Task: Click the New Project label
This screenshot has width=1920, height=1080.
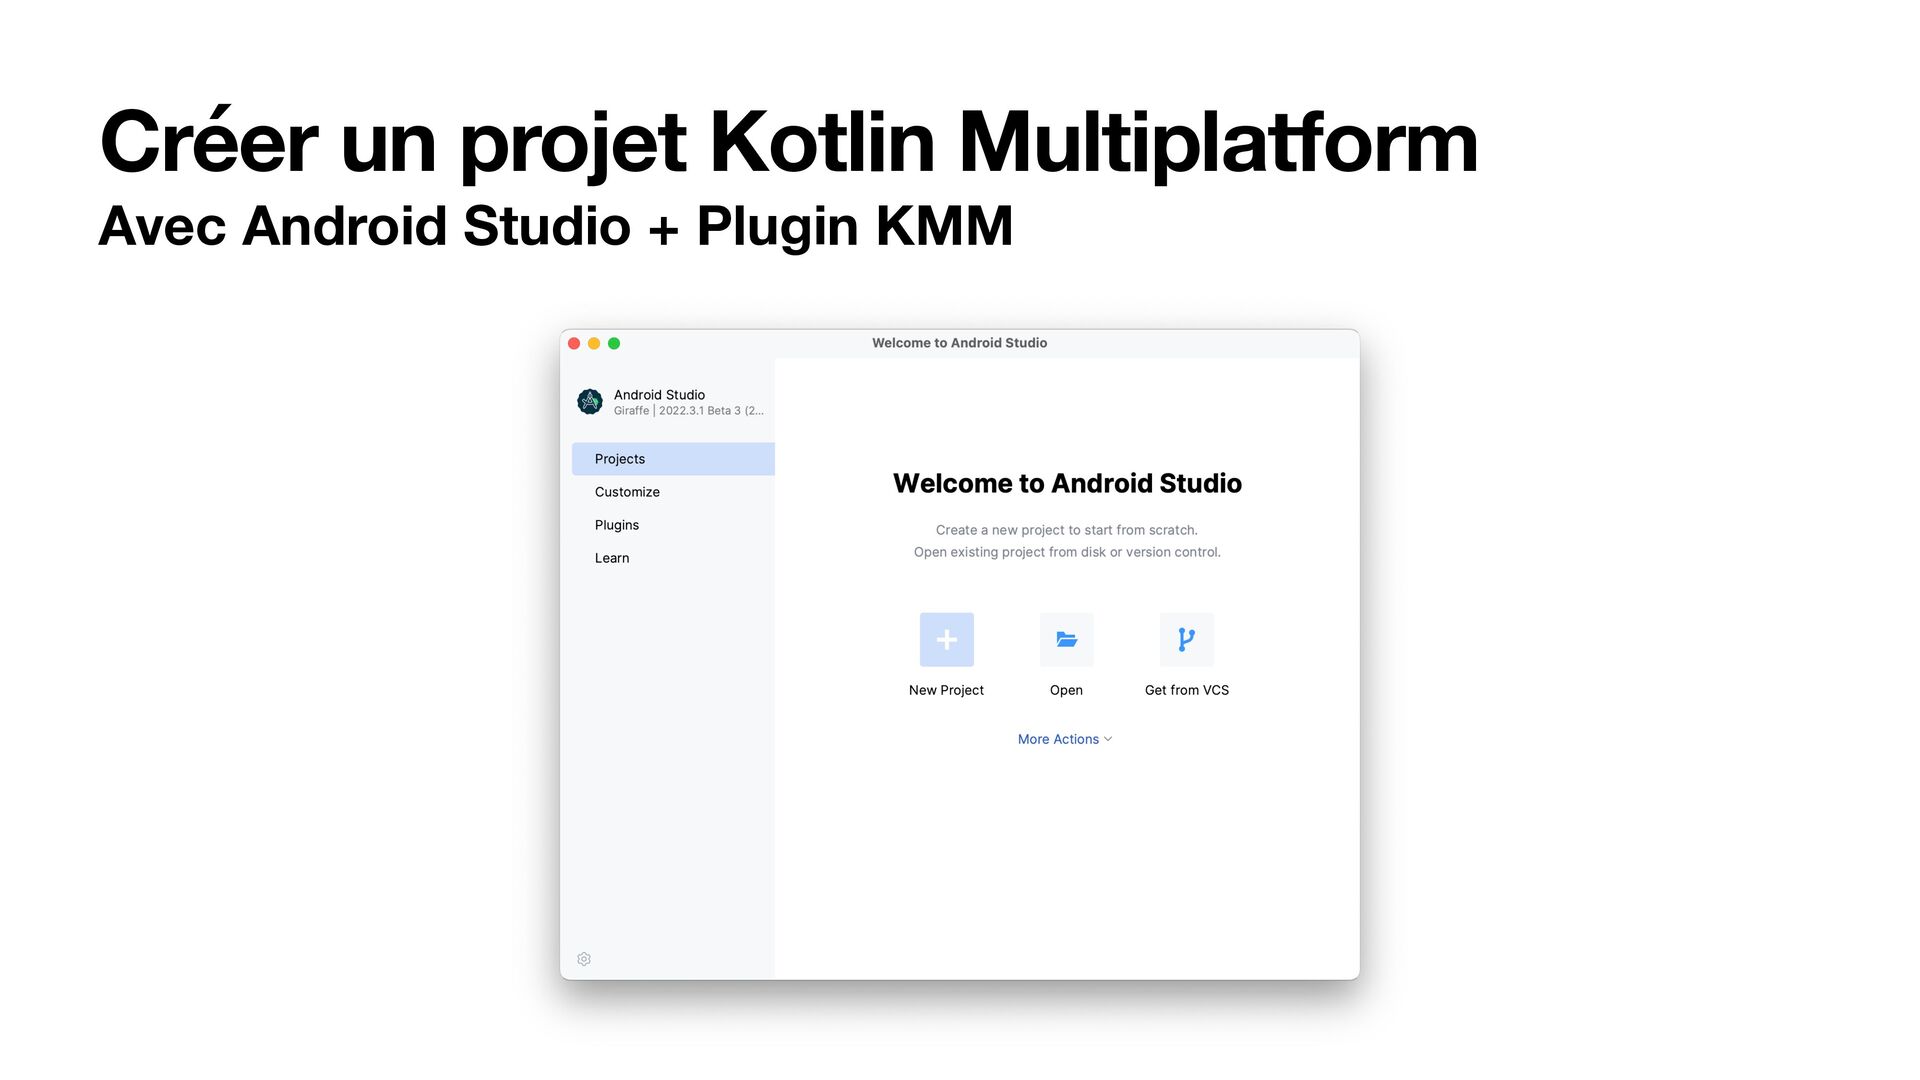Action: click(946, 690)
